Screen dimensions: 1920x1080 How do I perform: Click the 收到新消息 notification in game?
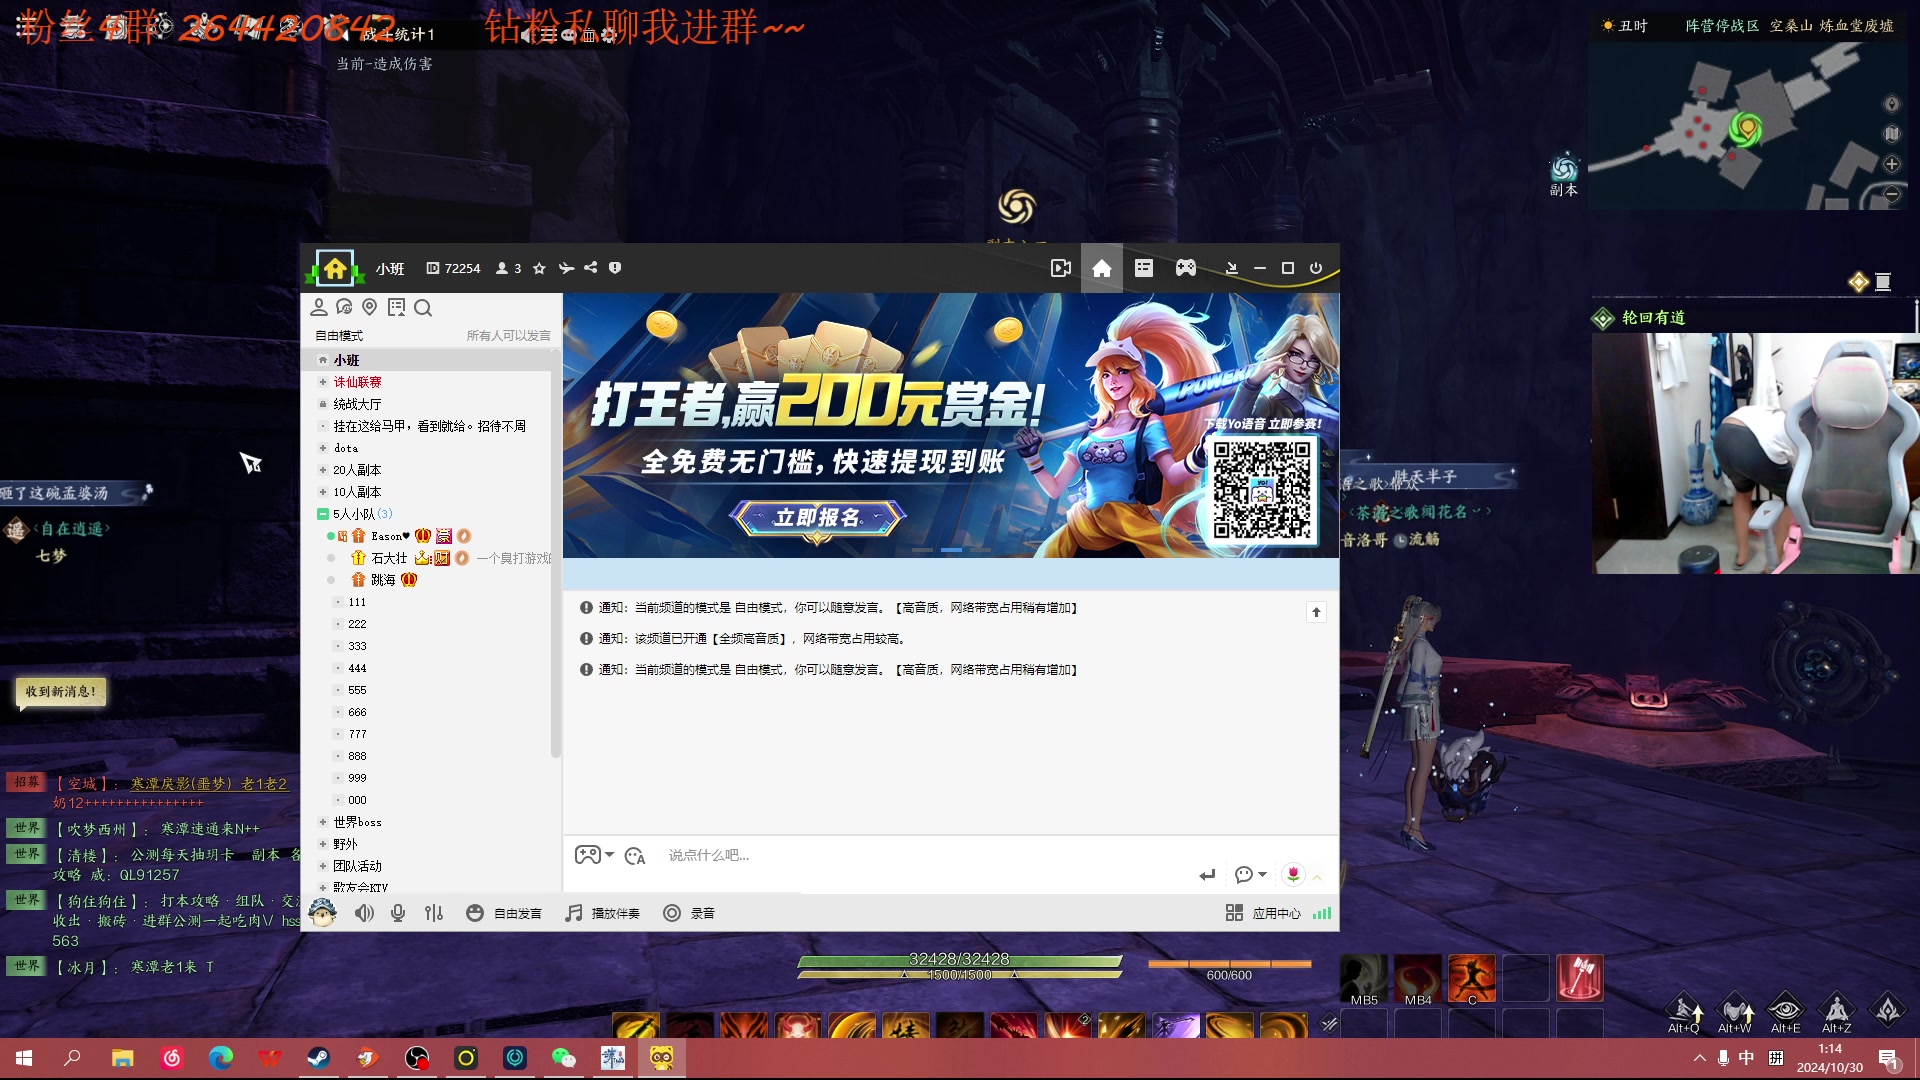pyautogui.click(x=61, y=692)
